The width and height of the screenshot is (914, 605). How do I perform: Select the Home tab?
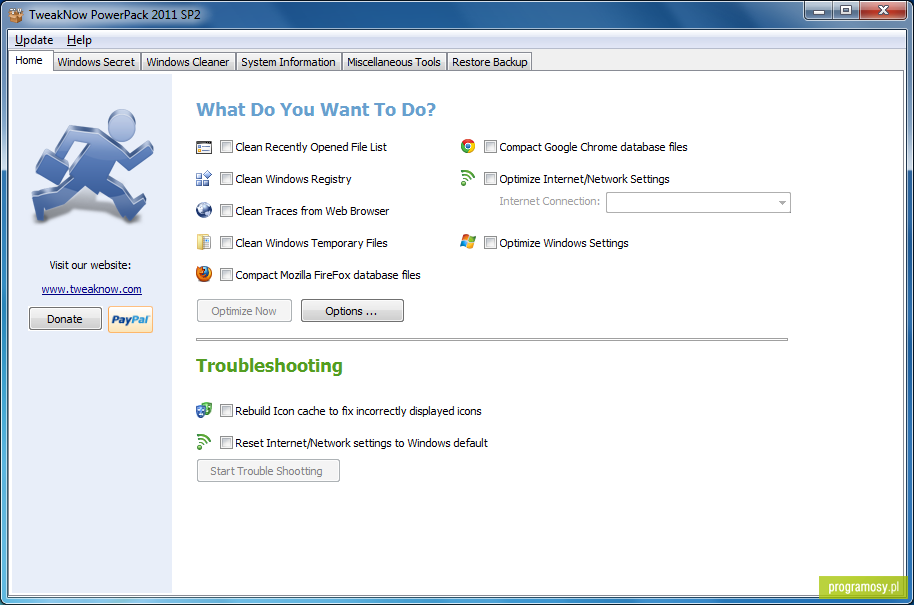click(x=29, y=61)
